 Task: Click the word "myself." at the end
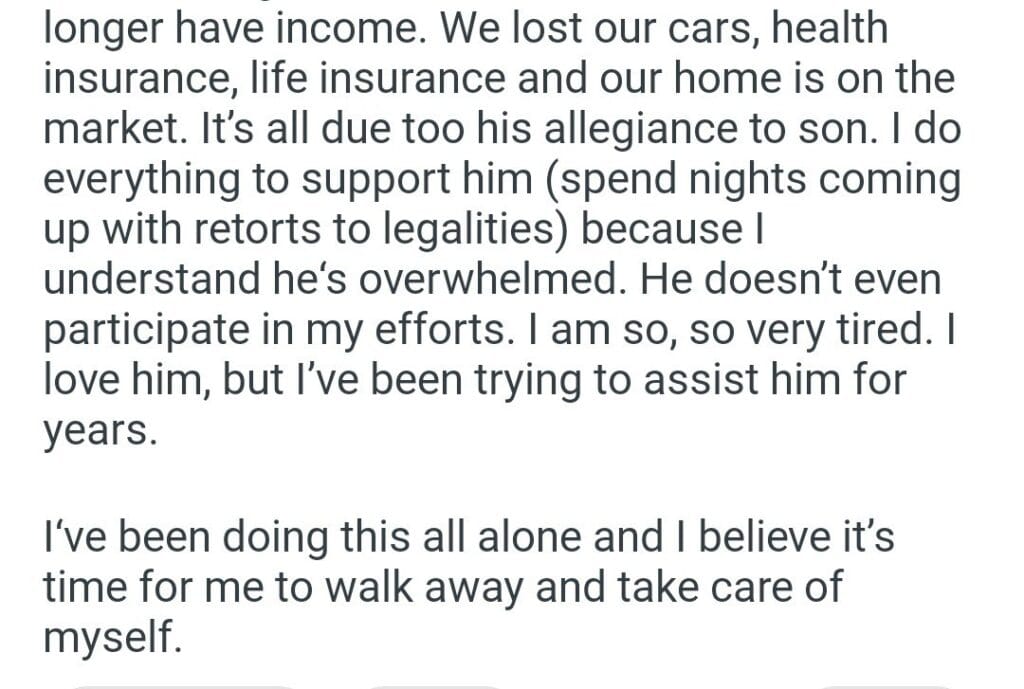point(112,638)
